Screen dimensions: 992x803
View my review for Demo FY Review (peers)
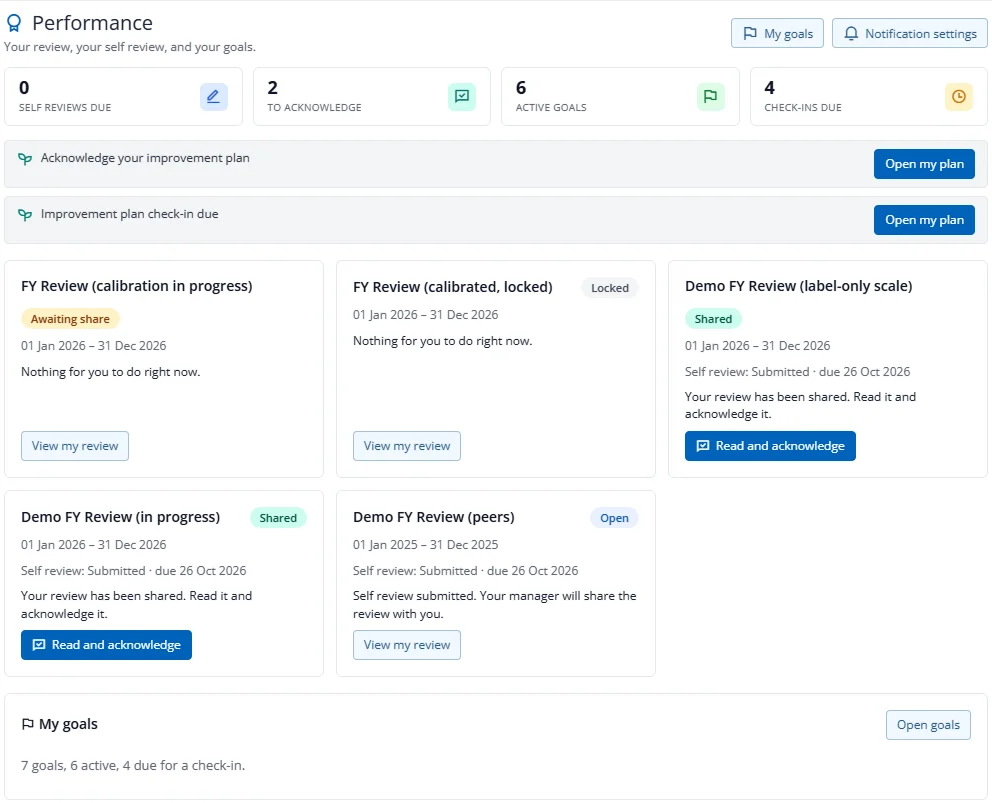pos(407,645)
